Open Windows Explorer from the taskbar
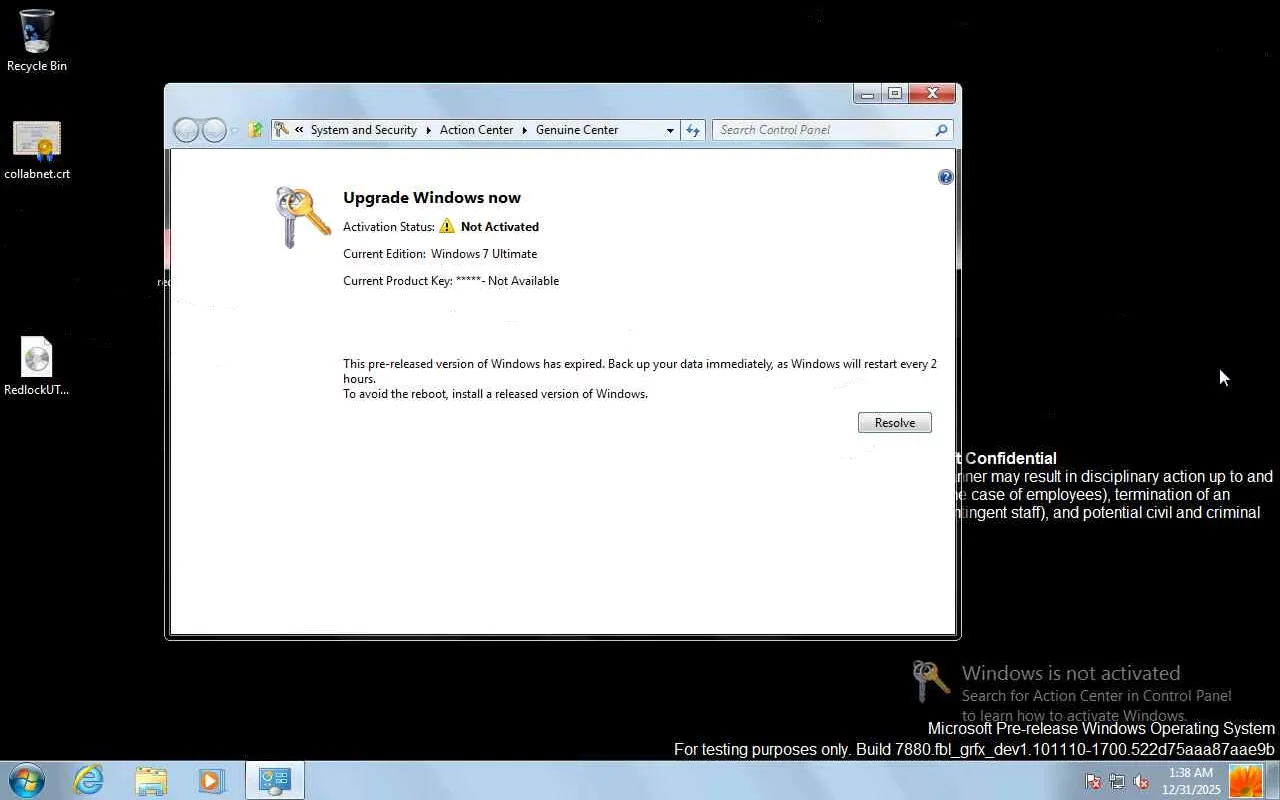This screenshot has width=1280, height=800. click(x=151, y=780)
